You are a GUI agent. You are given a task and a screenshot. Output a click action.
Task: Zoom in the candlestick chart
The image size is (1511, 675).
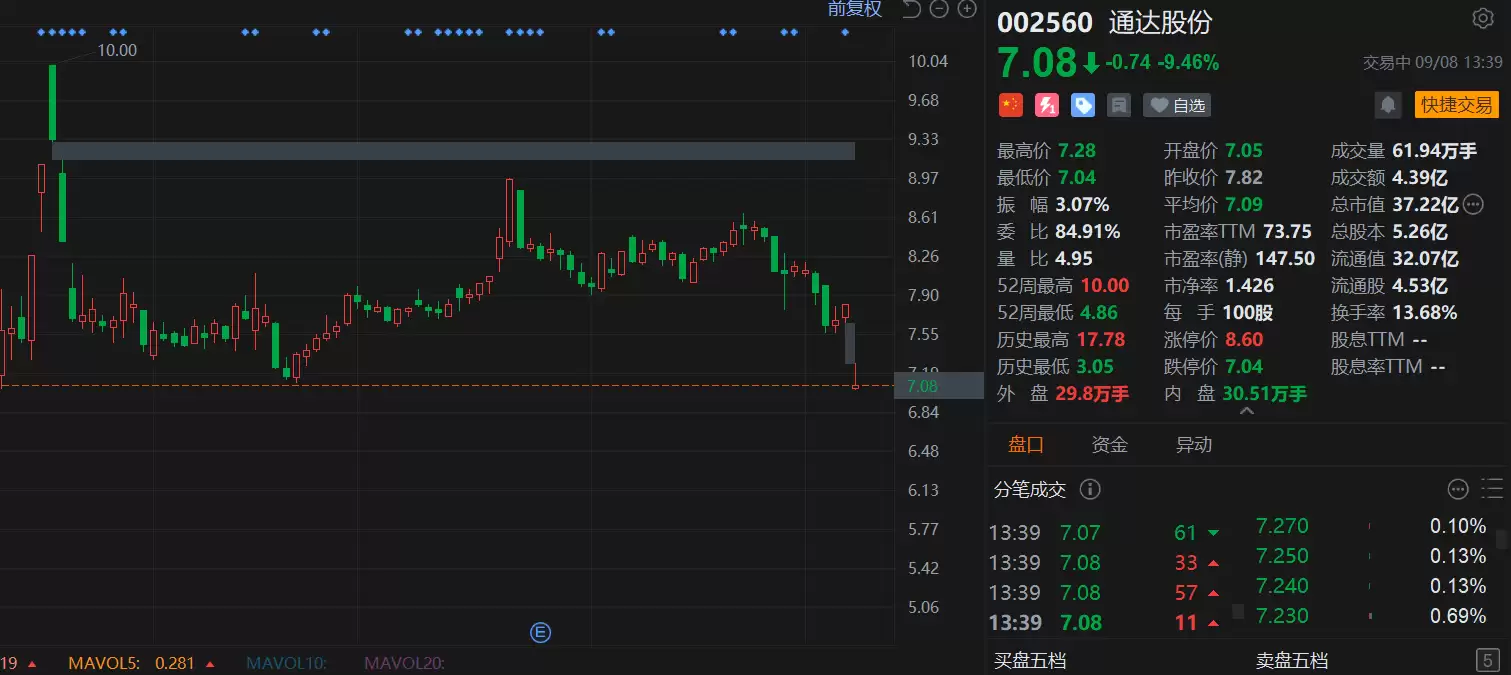tap(967, 9)
